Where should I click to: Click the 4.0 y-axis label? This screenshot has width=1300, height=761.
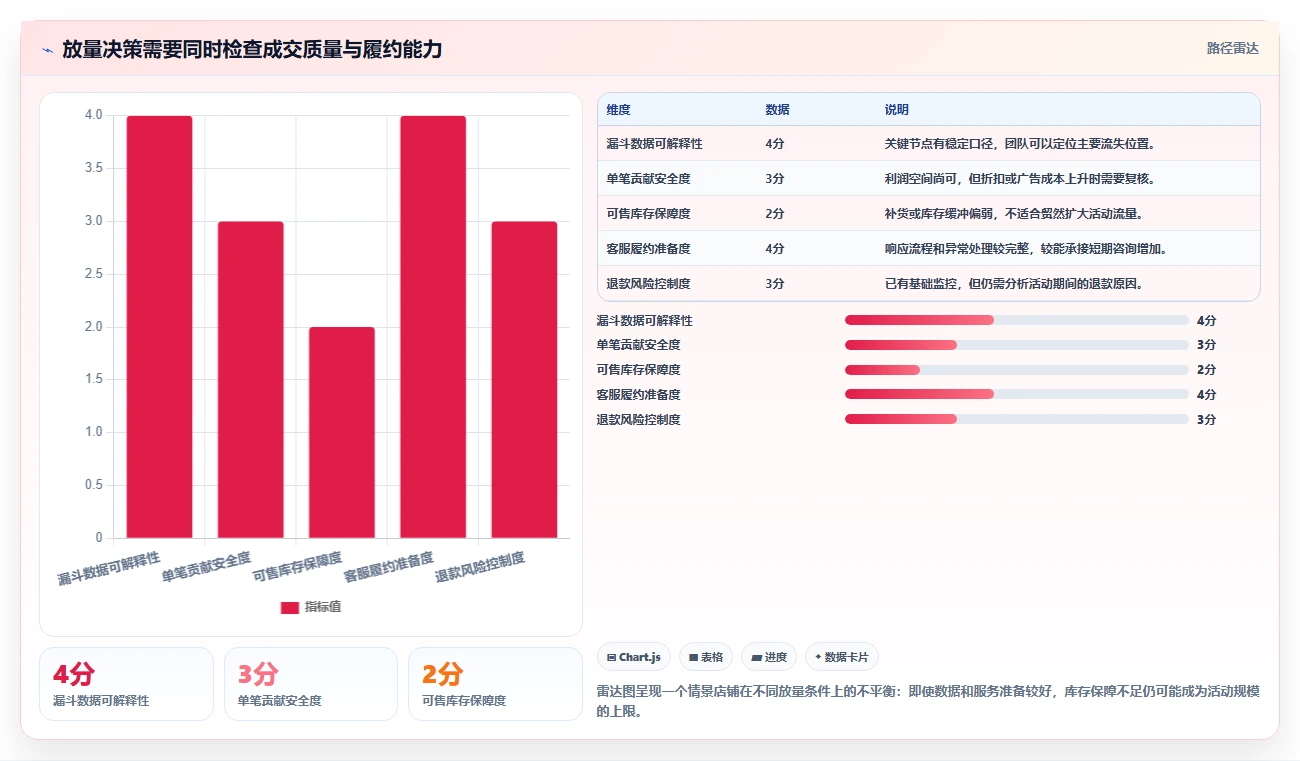point(93,115)
